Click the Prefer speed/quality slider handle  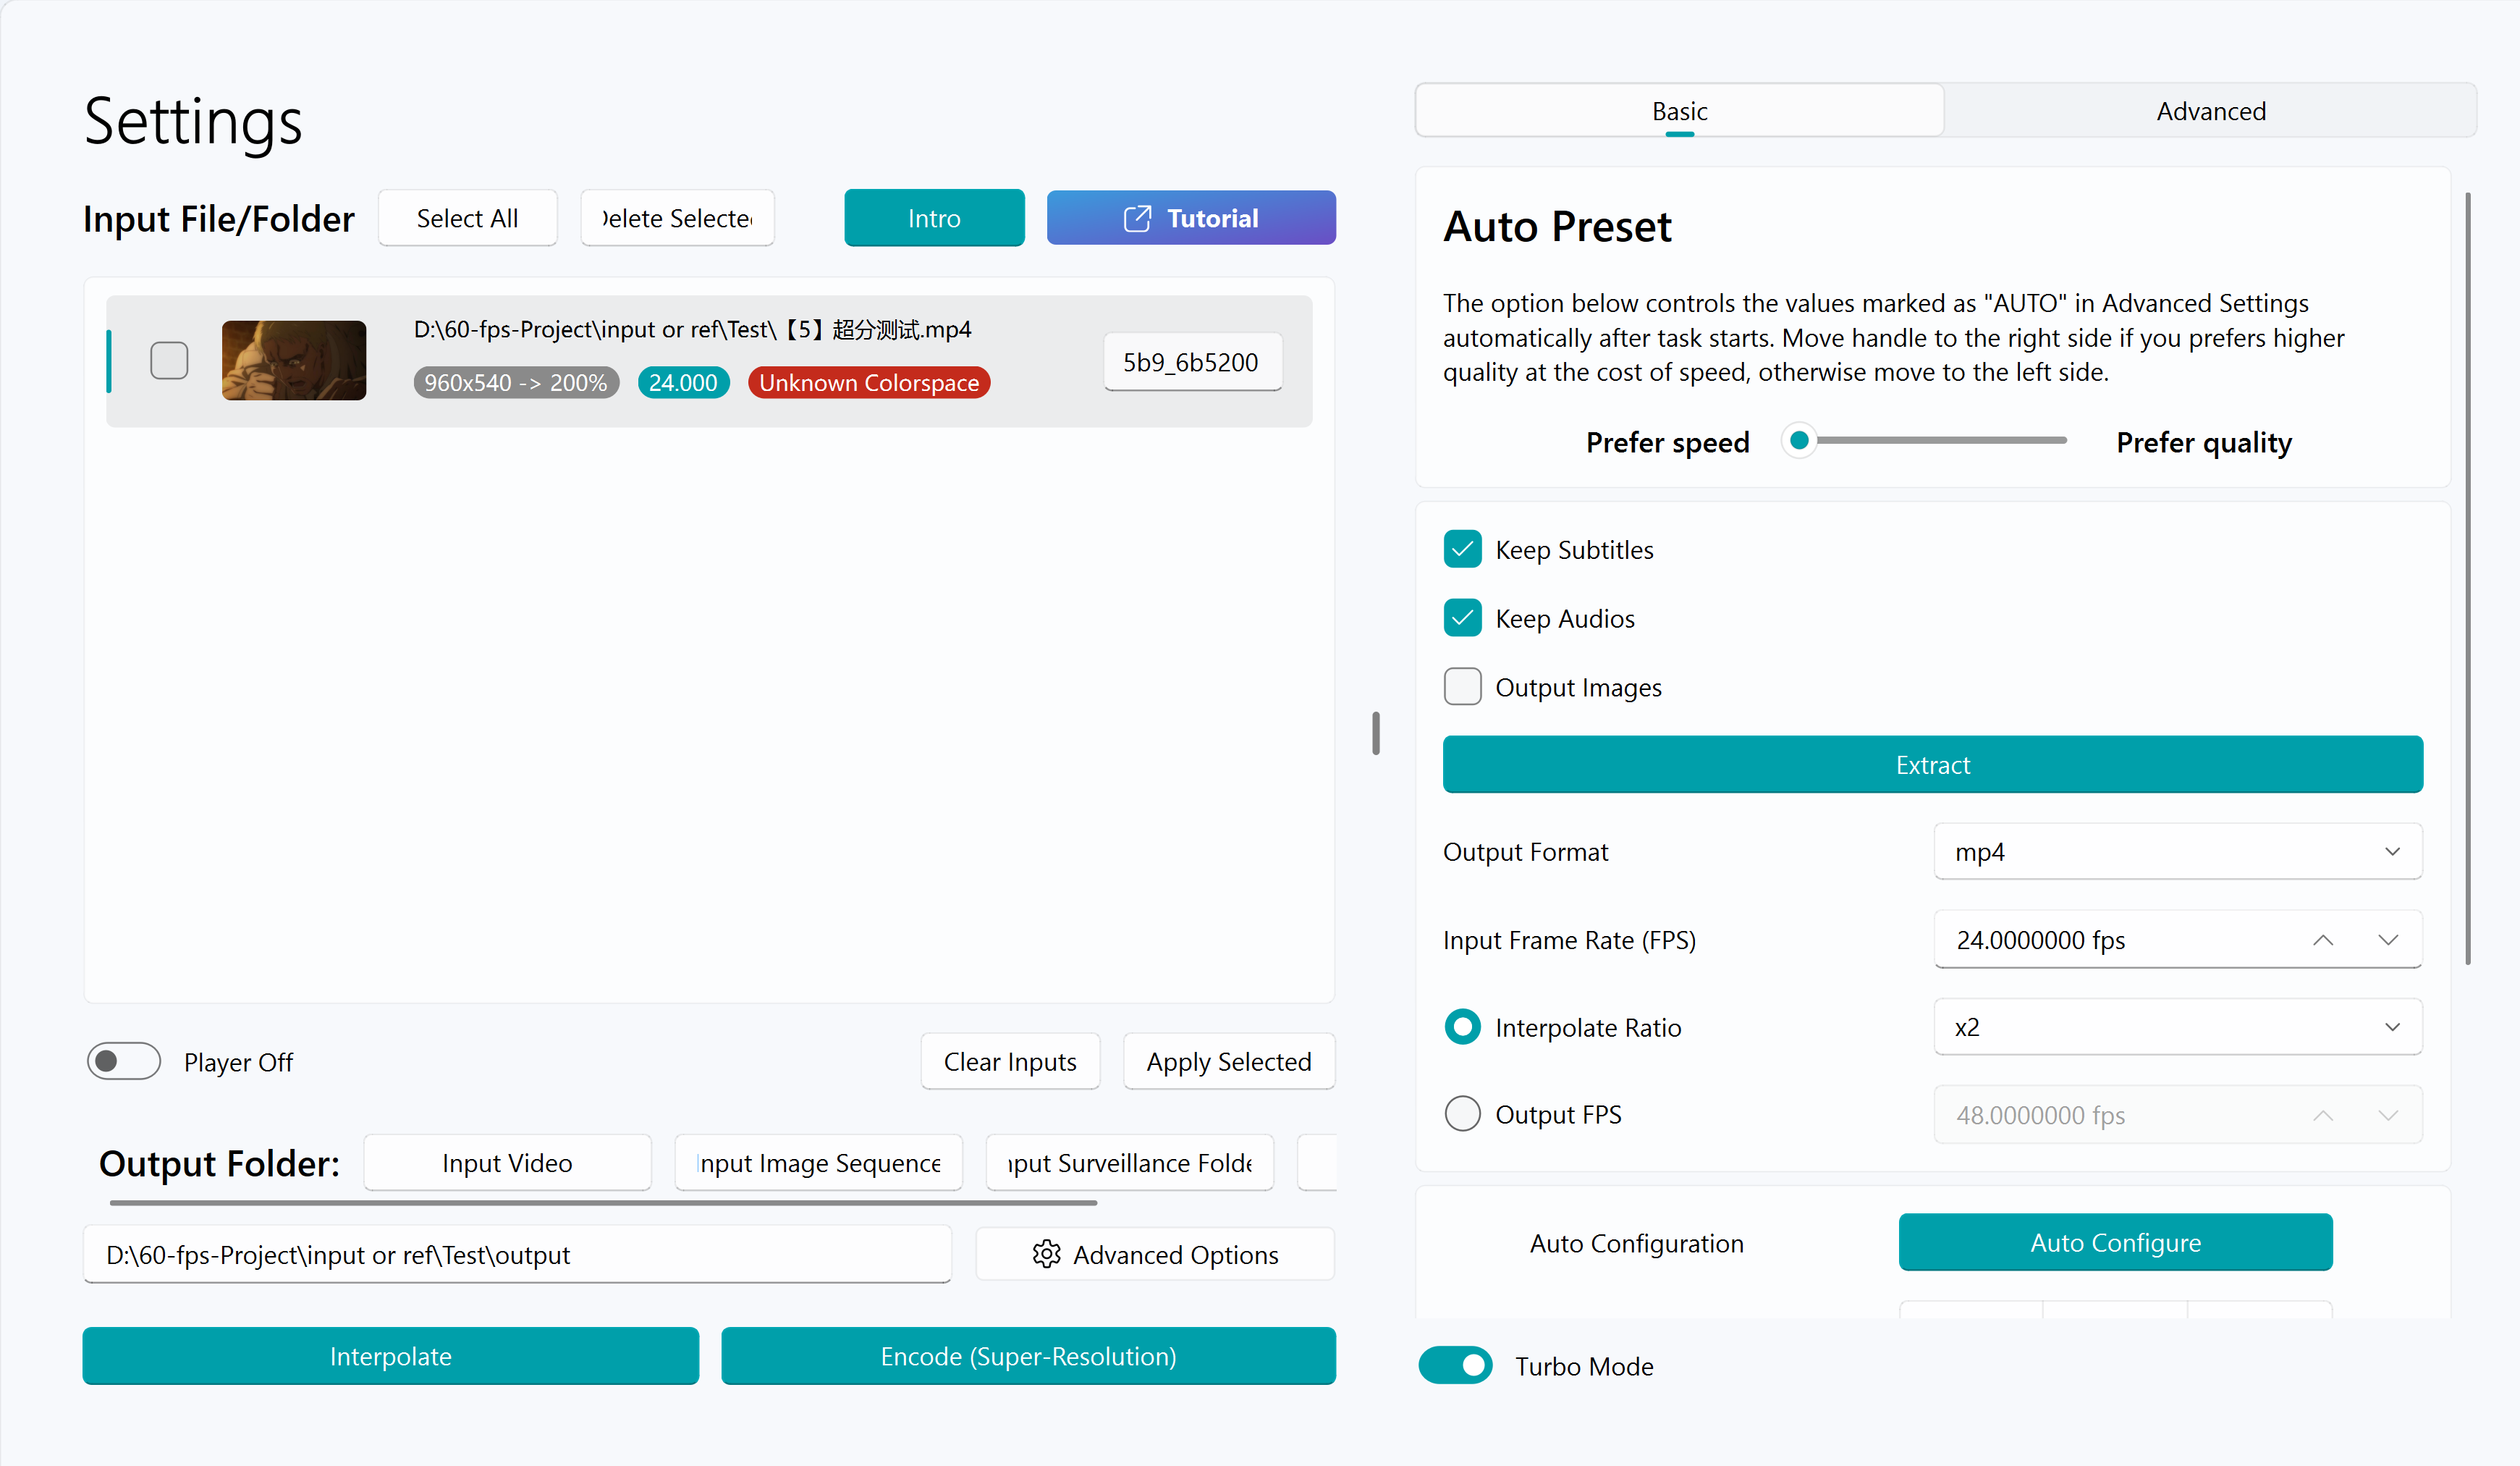click(x=1799, y=440)
